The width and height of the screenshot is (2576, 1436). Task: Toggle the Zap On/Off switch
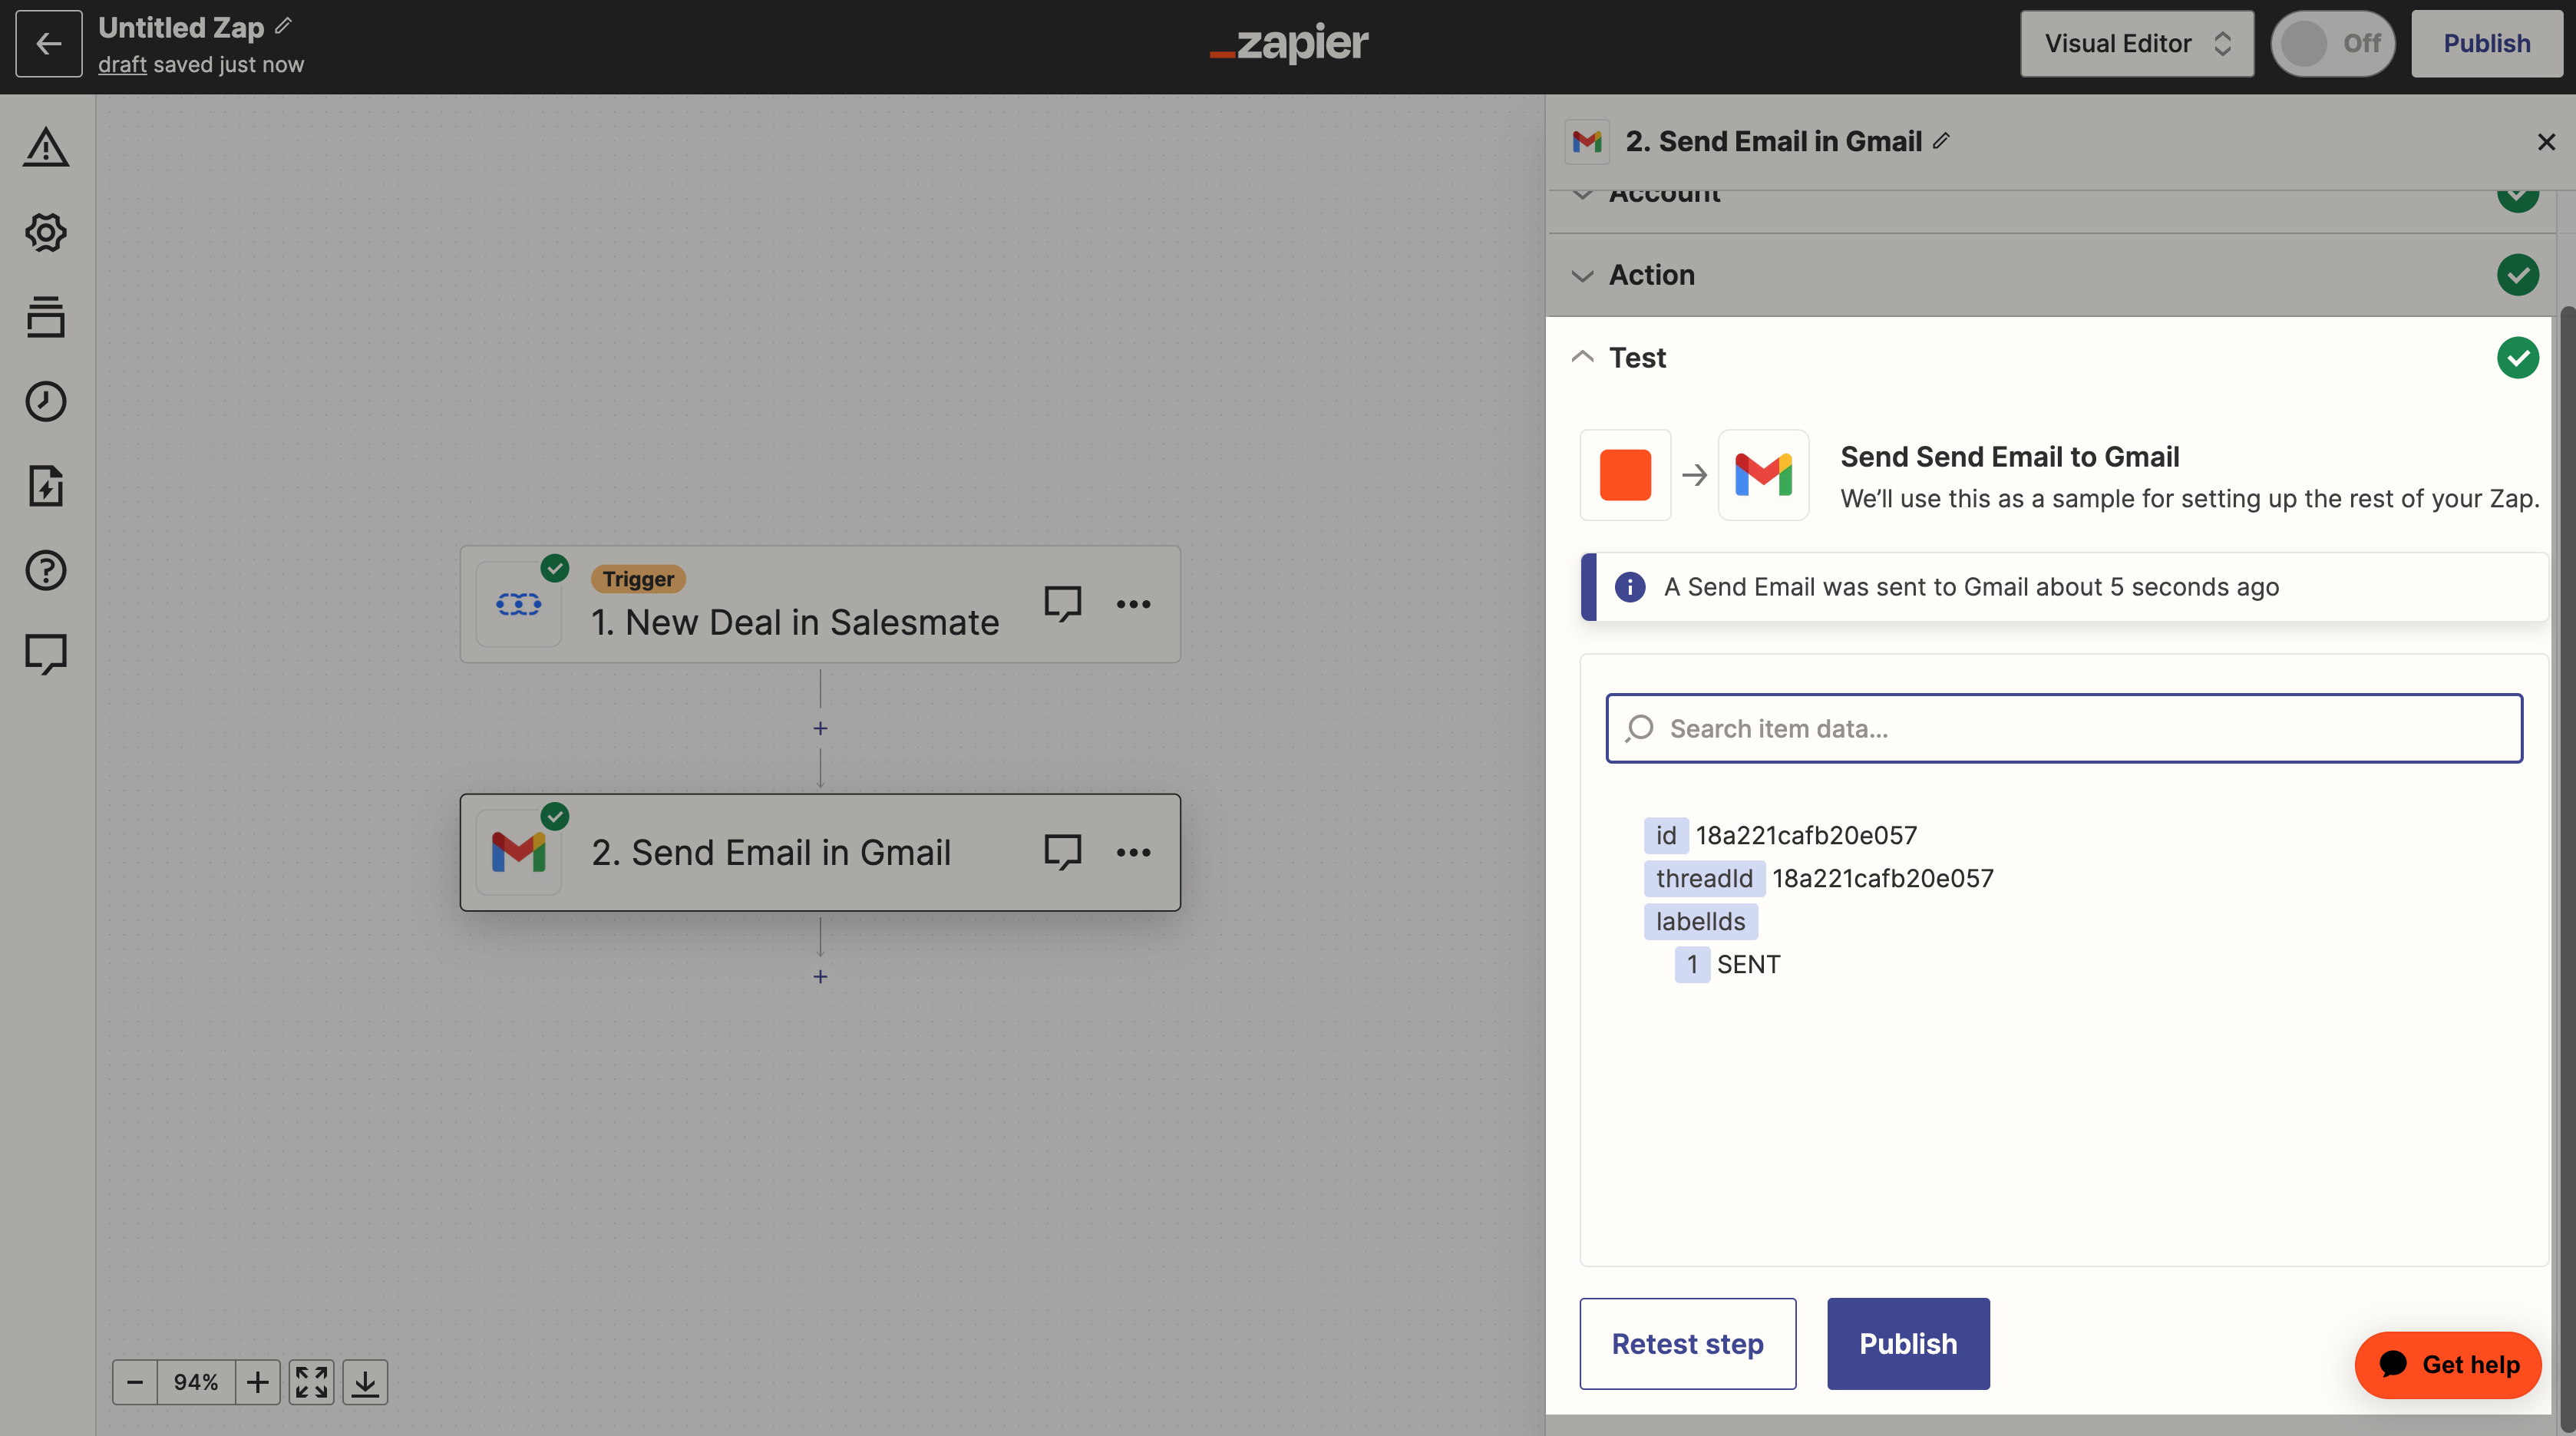2333,43
